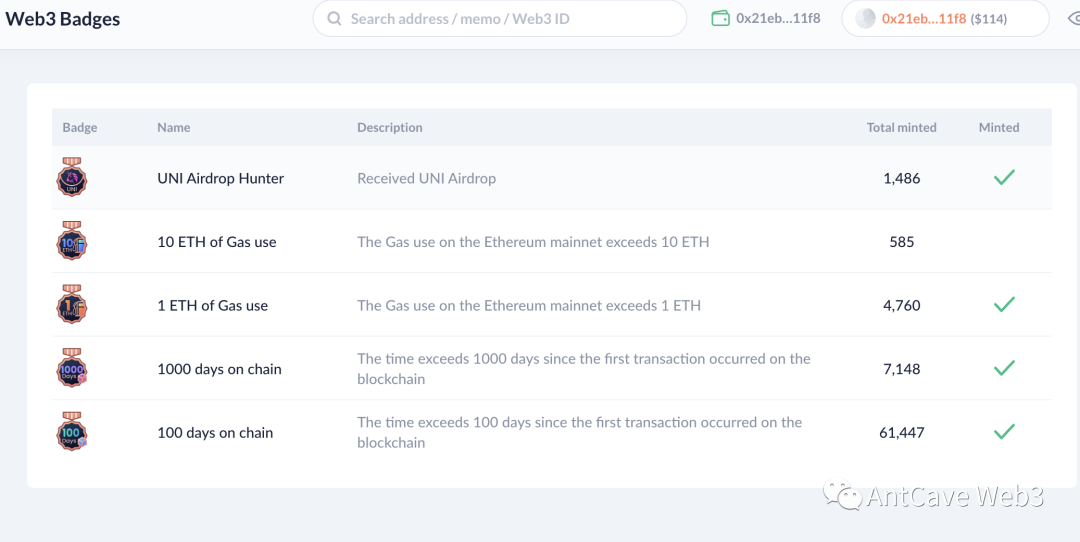The height and width of the screenshot is (542, 1080).
Task: Click the 100 days on chain minted checkmark
Action: click(x=1004, y=432)
